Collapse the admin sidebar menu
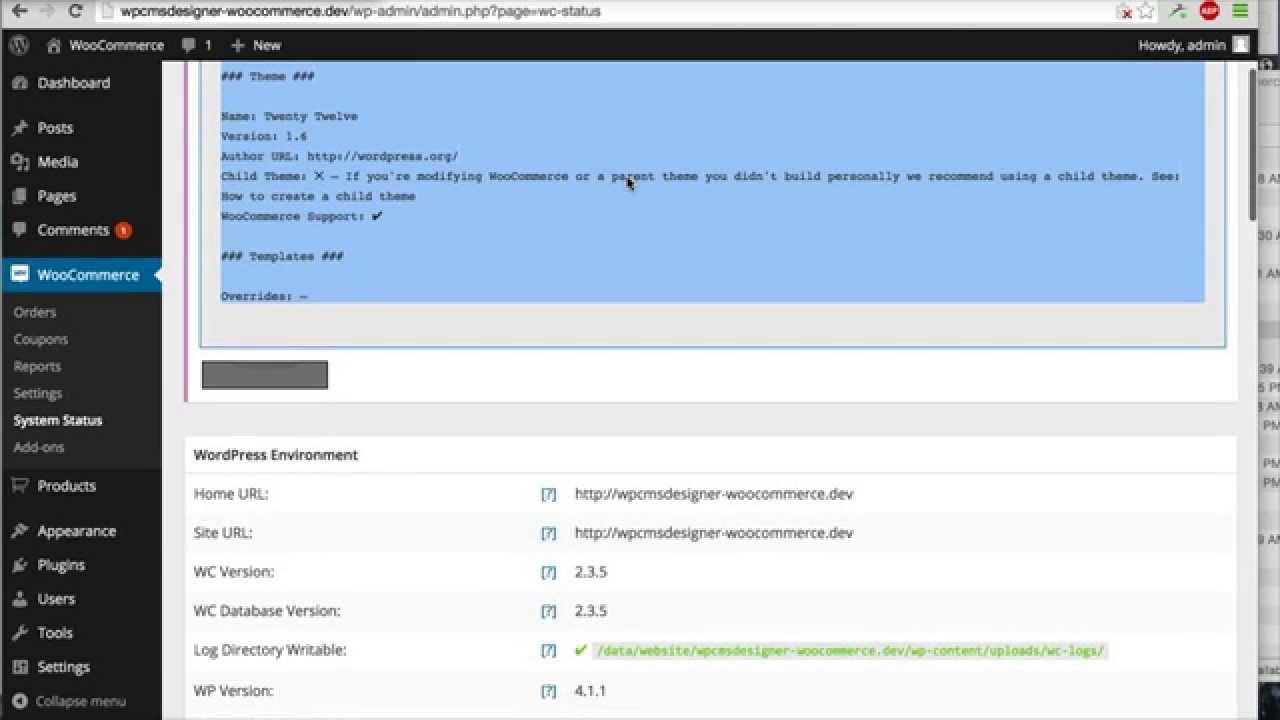1280x720 pixels. click(69, 701)
